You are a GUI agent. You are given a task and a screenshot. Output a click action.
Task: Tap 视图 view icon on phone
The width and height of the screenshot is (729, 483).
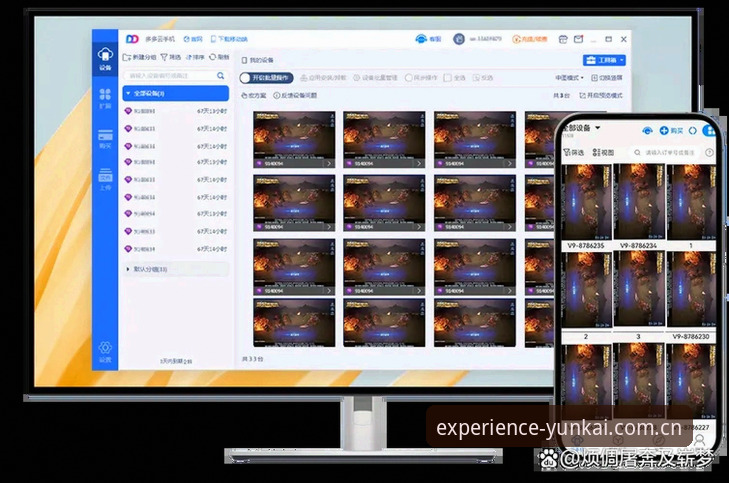603,152
